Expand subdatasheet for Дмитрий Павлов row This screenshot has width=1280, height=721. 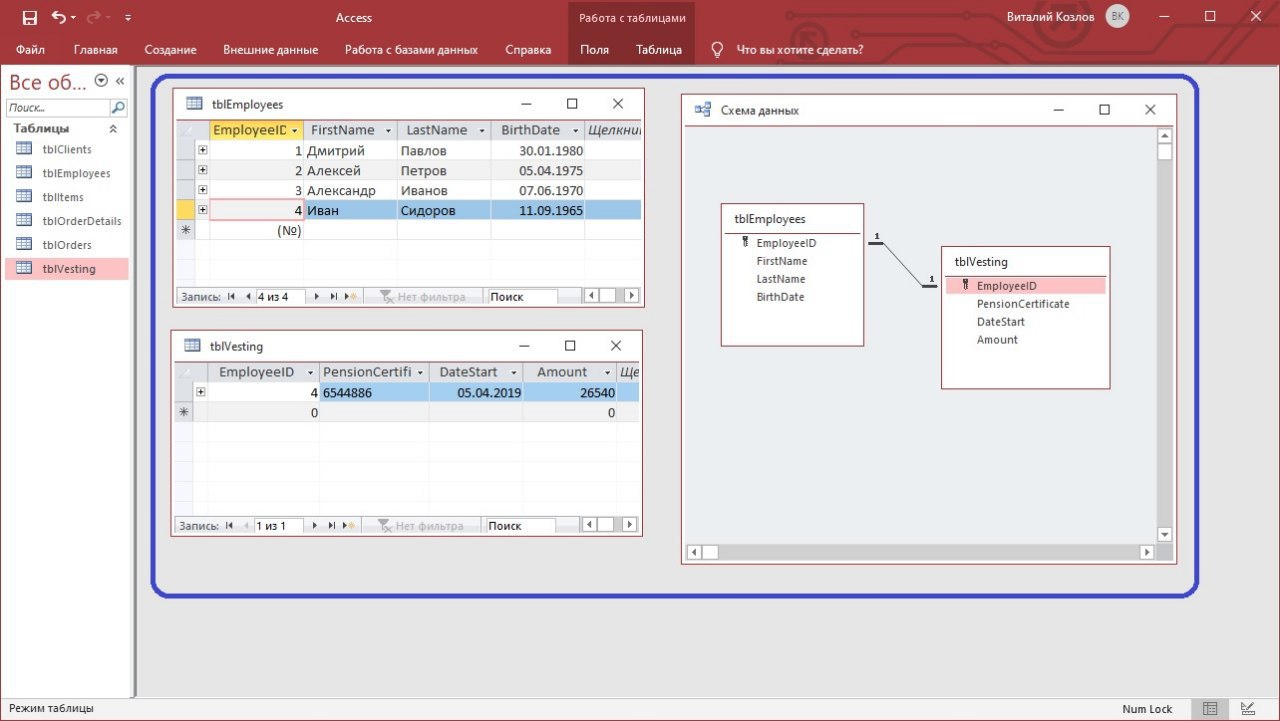pyautogui.click(x=202, y=151)
